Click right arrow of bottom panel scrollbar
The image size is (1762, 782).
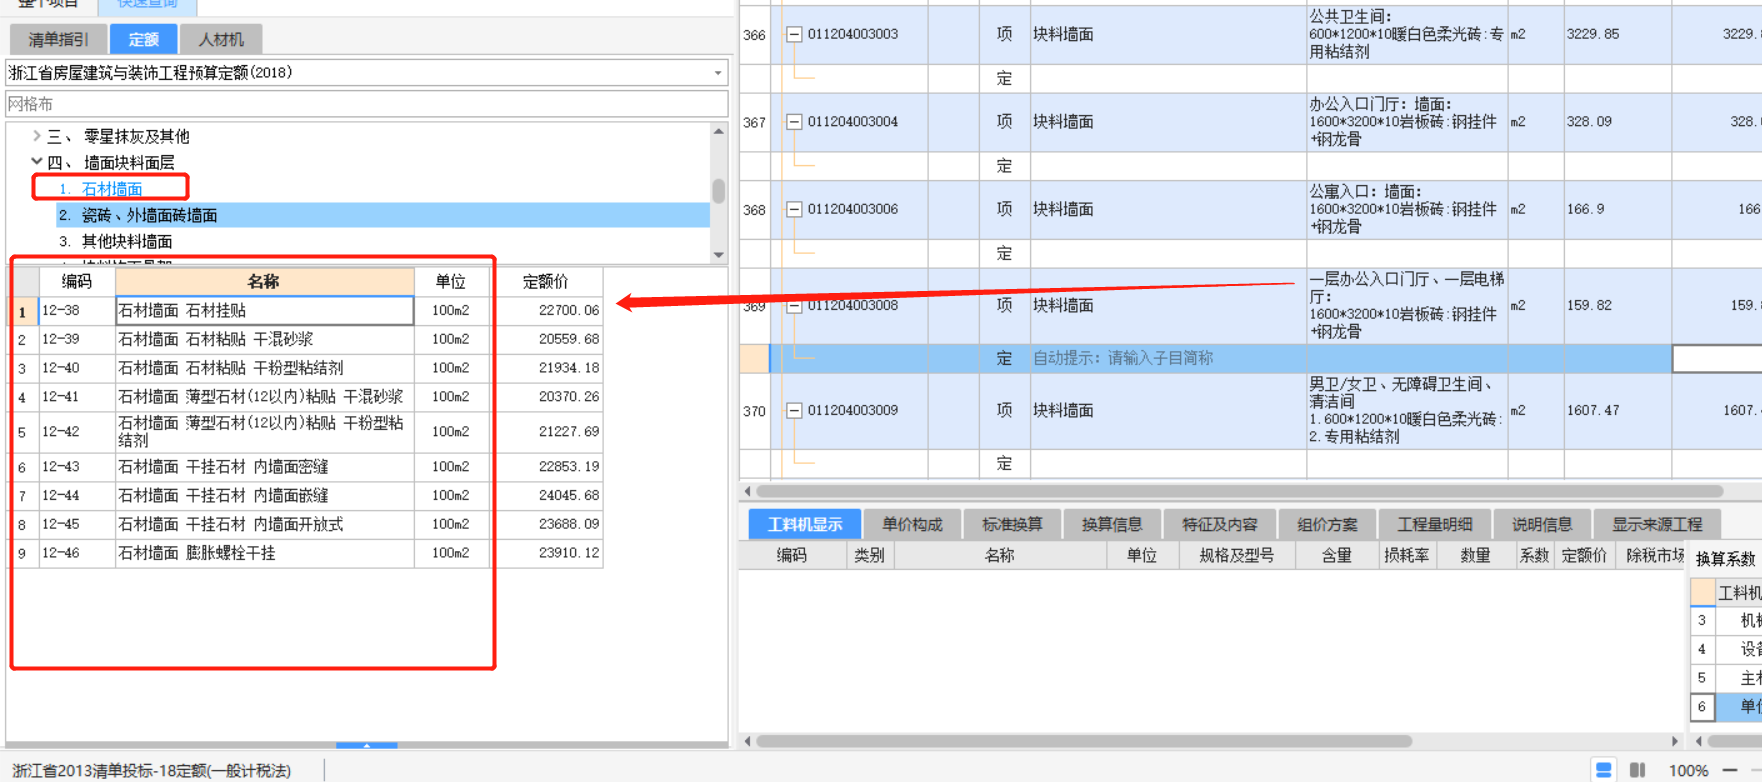(1675, 741)
